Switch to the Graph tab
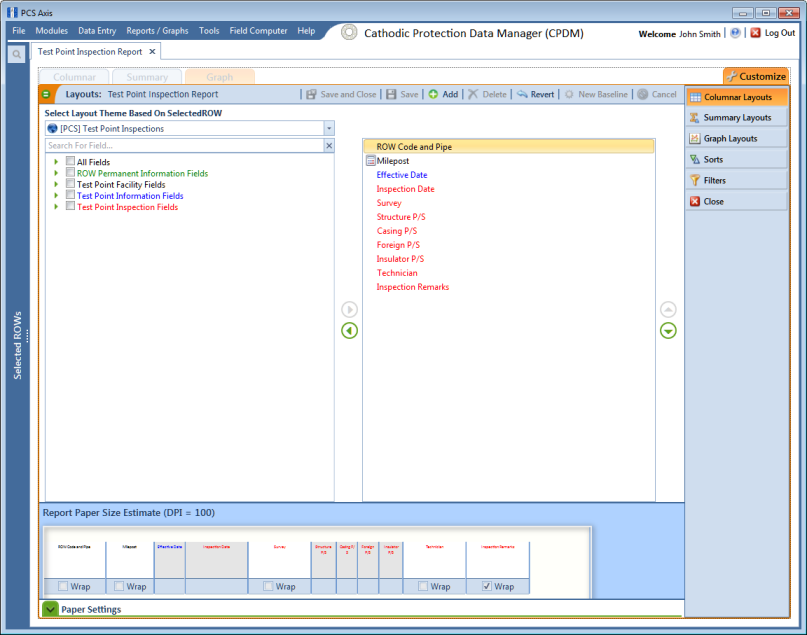This screenshot has width=807, height=635. click(x=220, y=77)
